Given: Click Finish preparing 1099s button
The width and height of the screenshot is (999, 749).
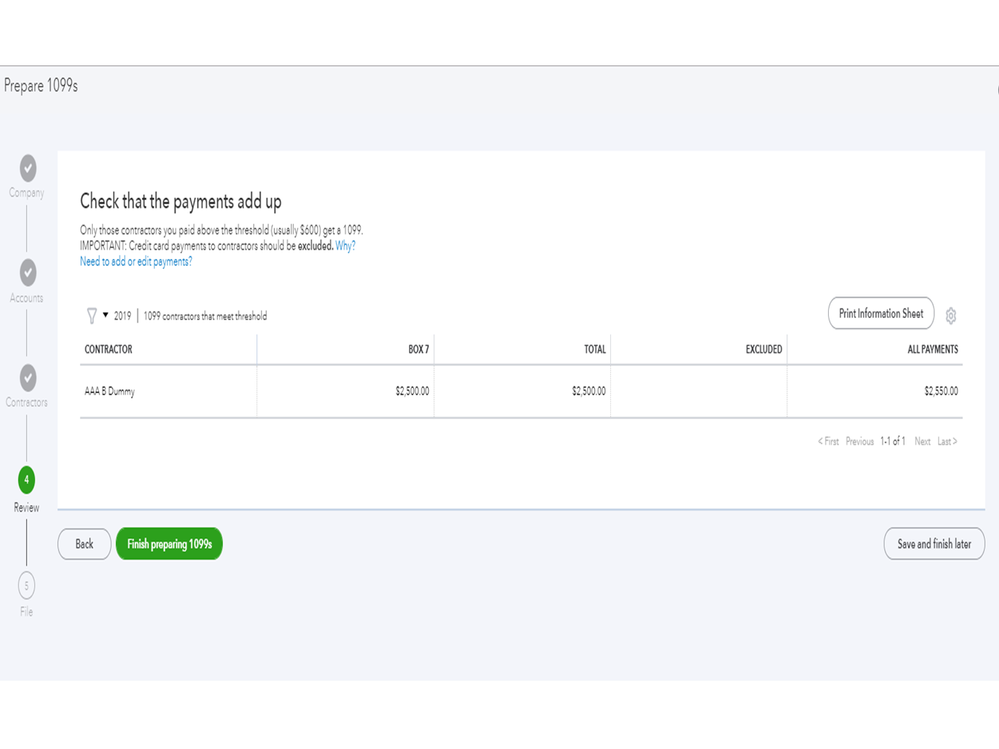Looking at the screenshot, I should [169, 544].
